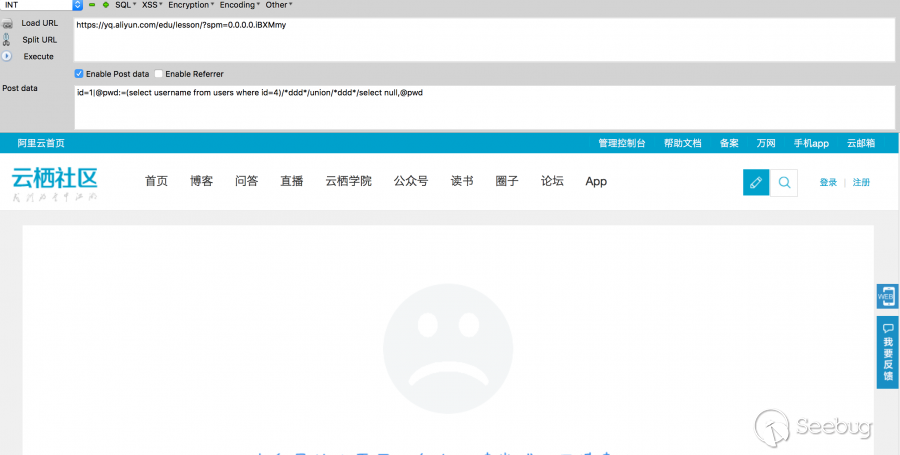
Task: Open 云邮箱 link
Action: (861, 143)
